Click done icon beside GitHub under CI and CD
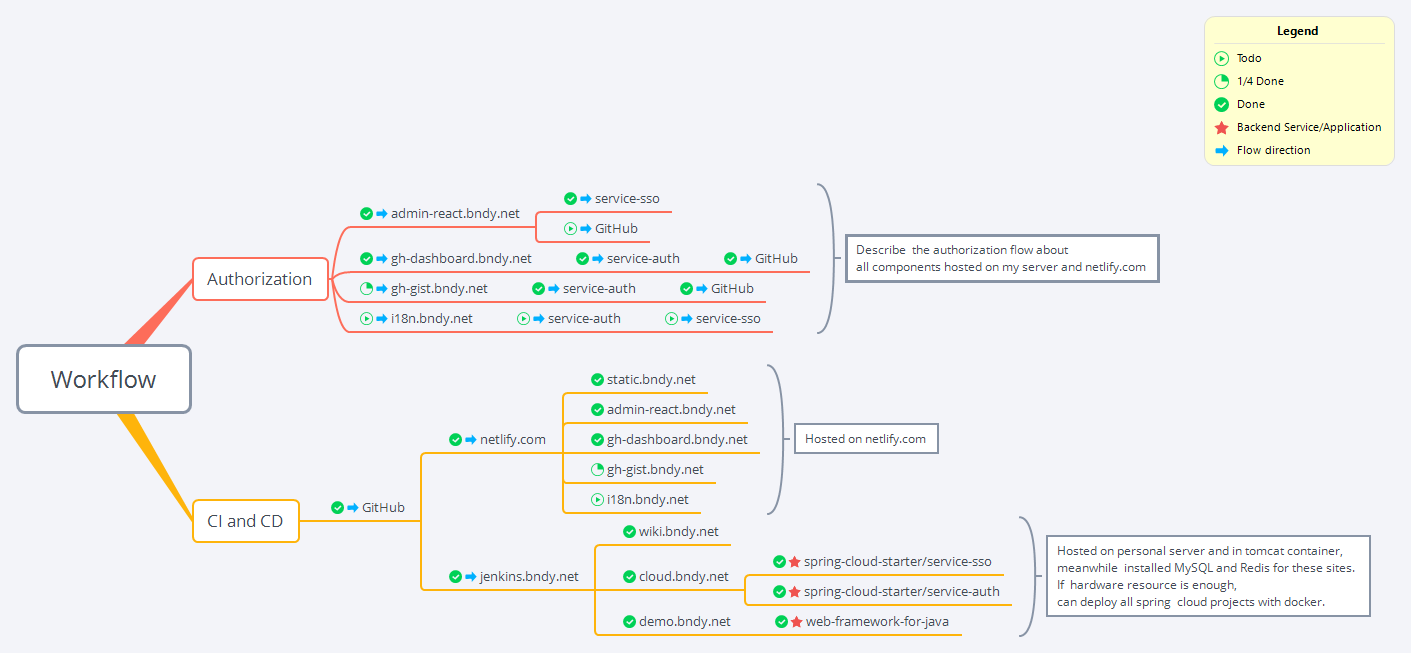Screen dimensions: 1411x653 point(337,507)
